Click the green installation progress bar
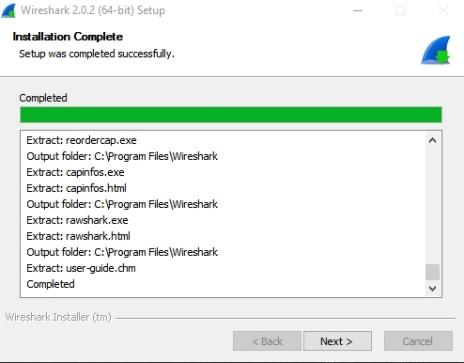The width and height of the screenshot is (464, 363). [231, 115]
